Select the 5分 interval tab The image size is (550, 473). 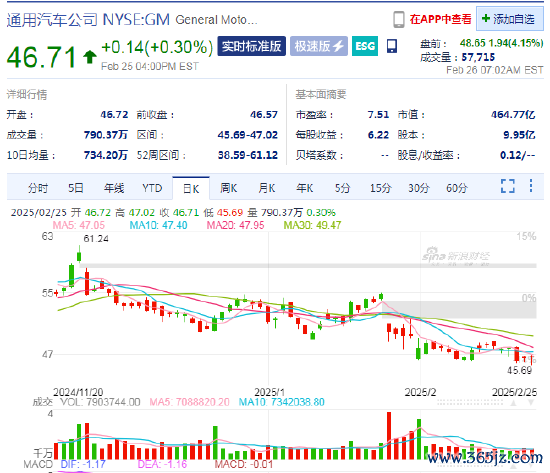[342, 188]
